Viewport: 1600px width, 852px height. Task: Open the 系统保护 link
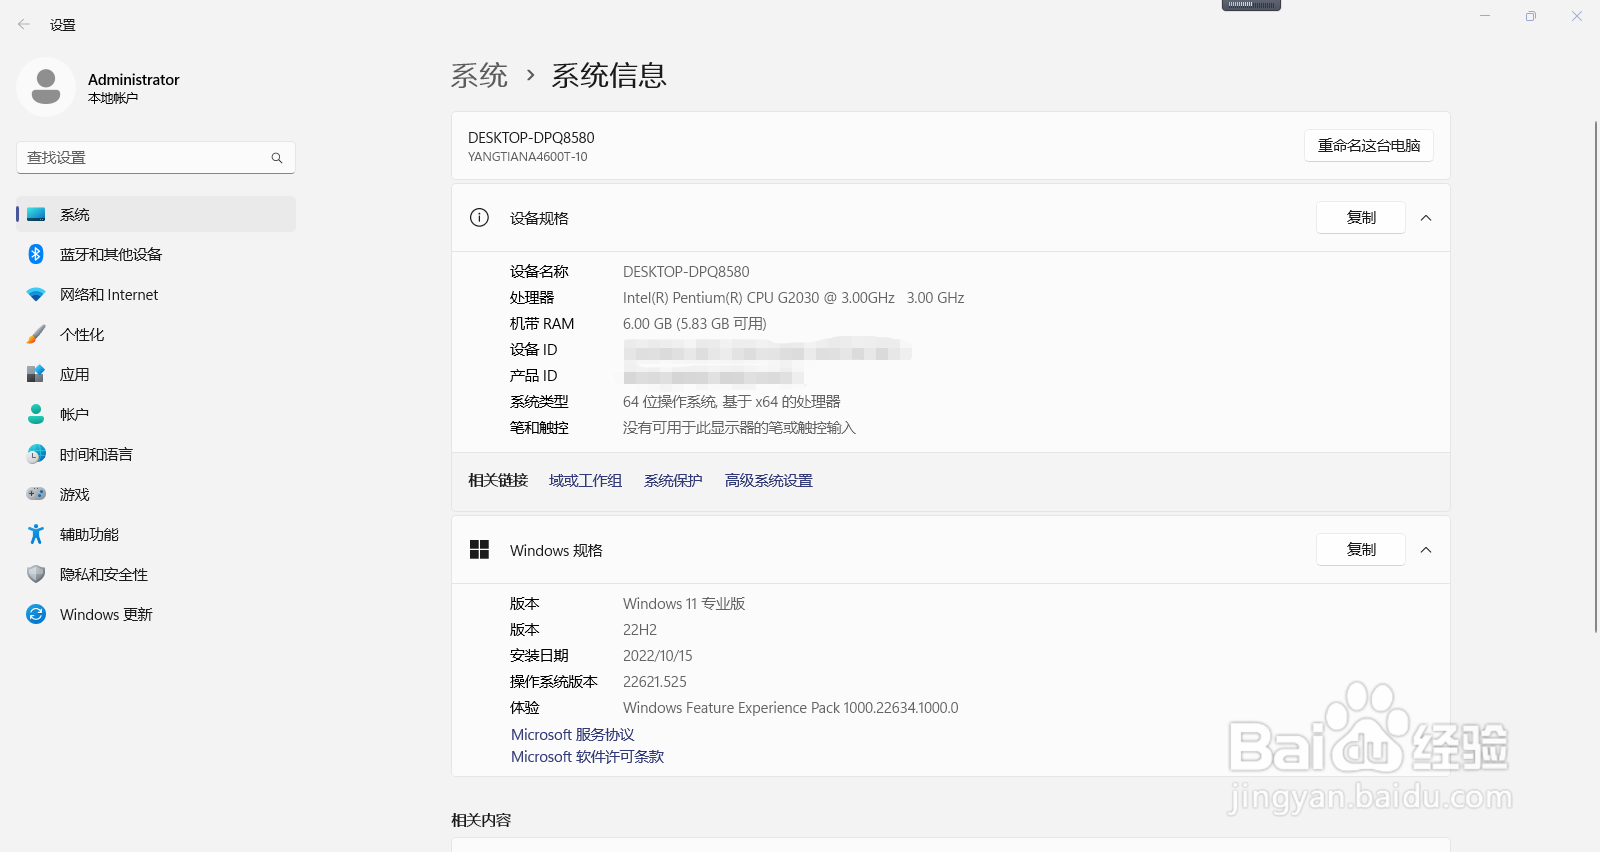pos(673,481)
